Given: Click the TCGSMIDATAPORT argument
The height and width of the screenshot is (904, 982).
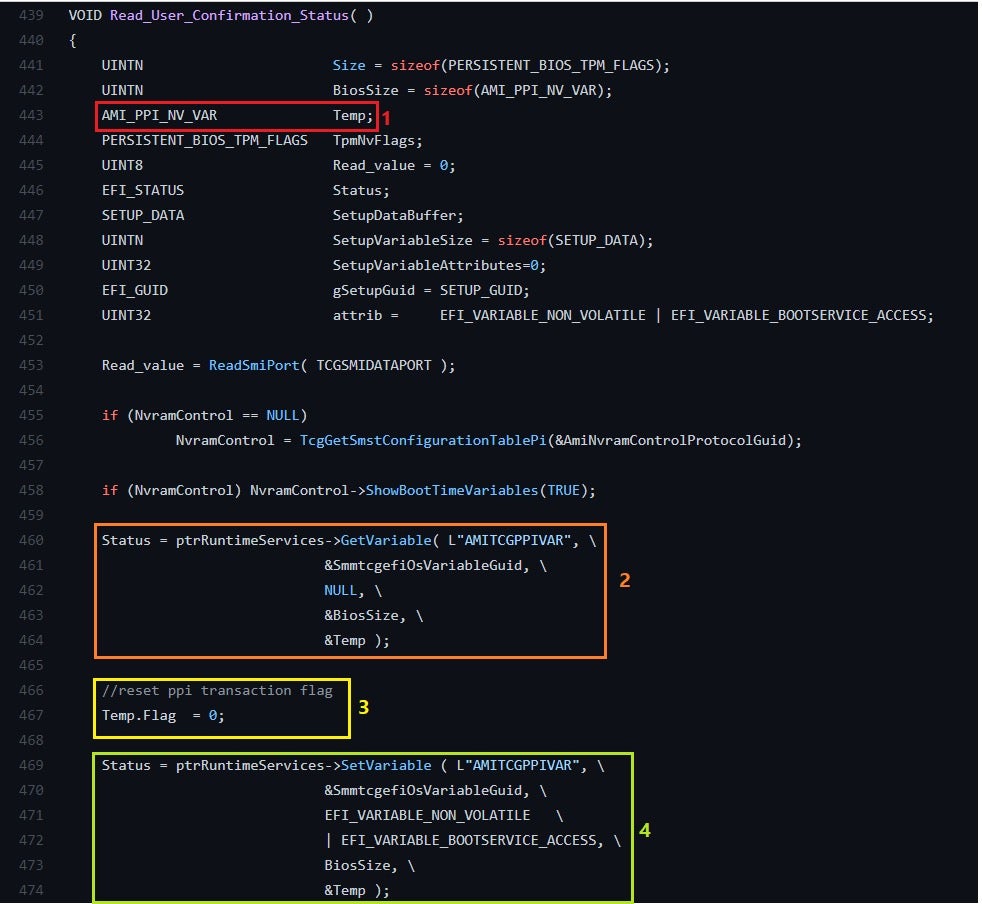Looking at the screenshot, I should pyautogui.click(x=374, y=365).
